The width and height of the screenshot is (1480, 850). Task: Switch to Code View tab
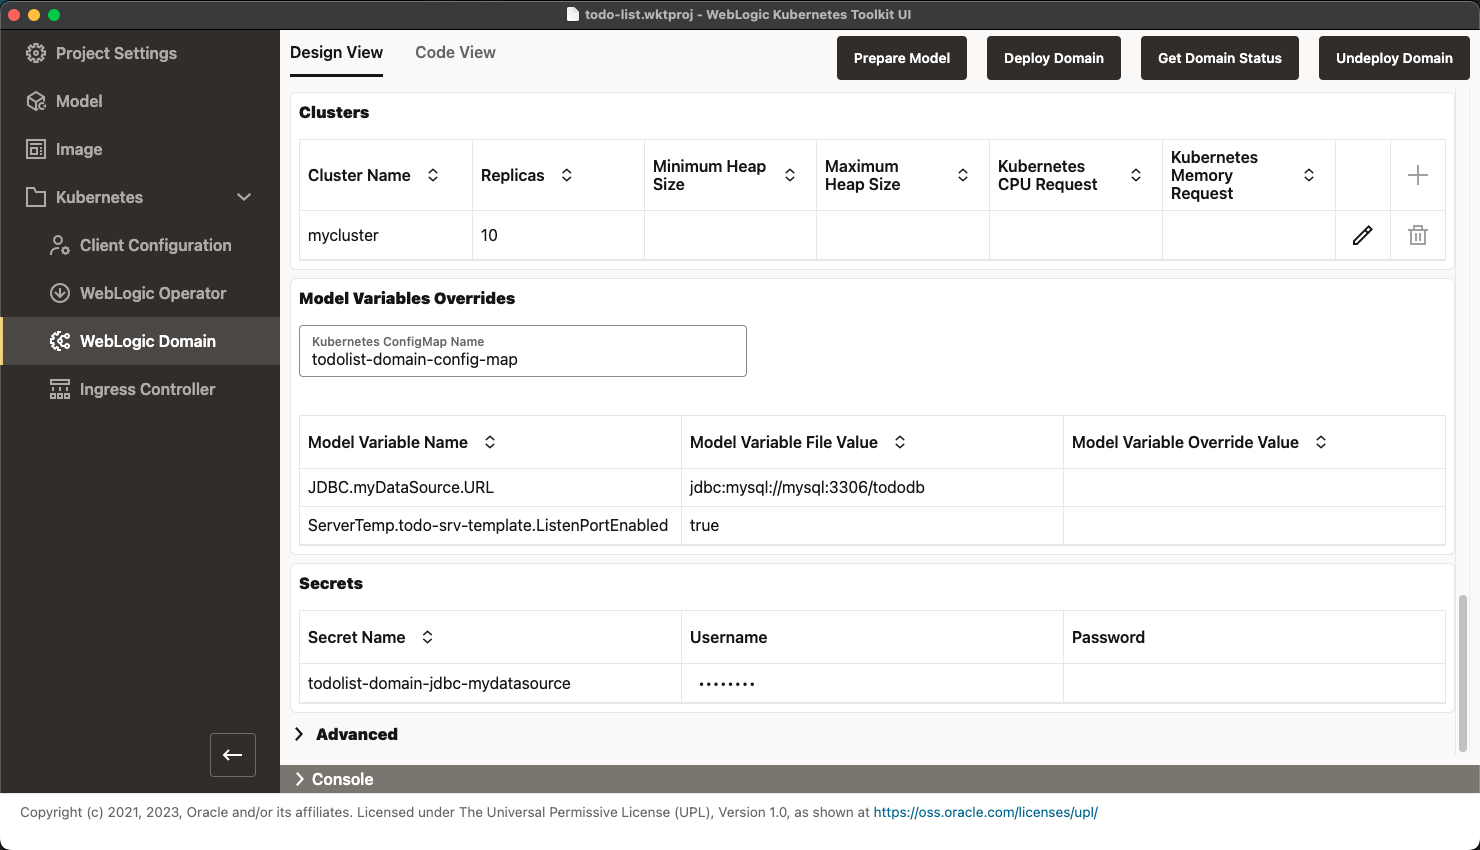tap(455, 53)
